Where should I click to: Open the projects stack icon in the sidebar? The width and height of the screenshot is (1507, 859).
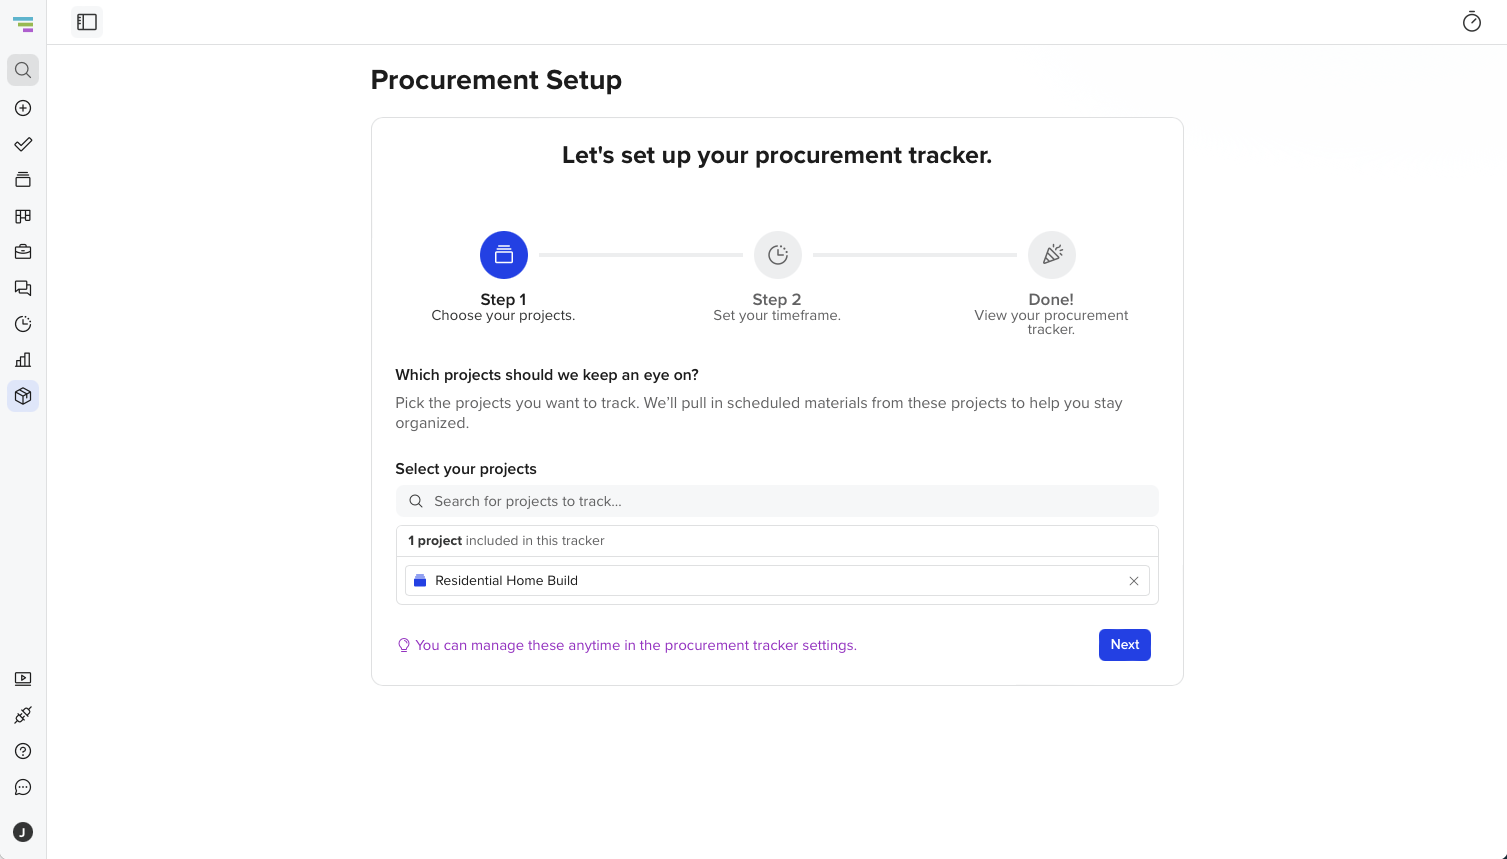(x=23, y=180)
